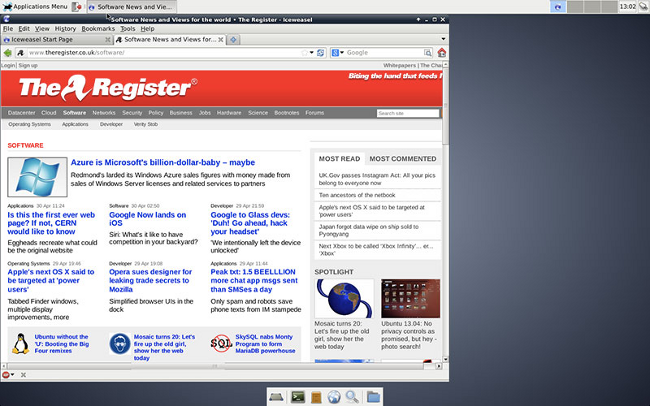This screenshot has width=650, height=406.
Task: Open Opera sues designer article link
Action: click(x=150, y=281)
